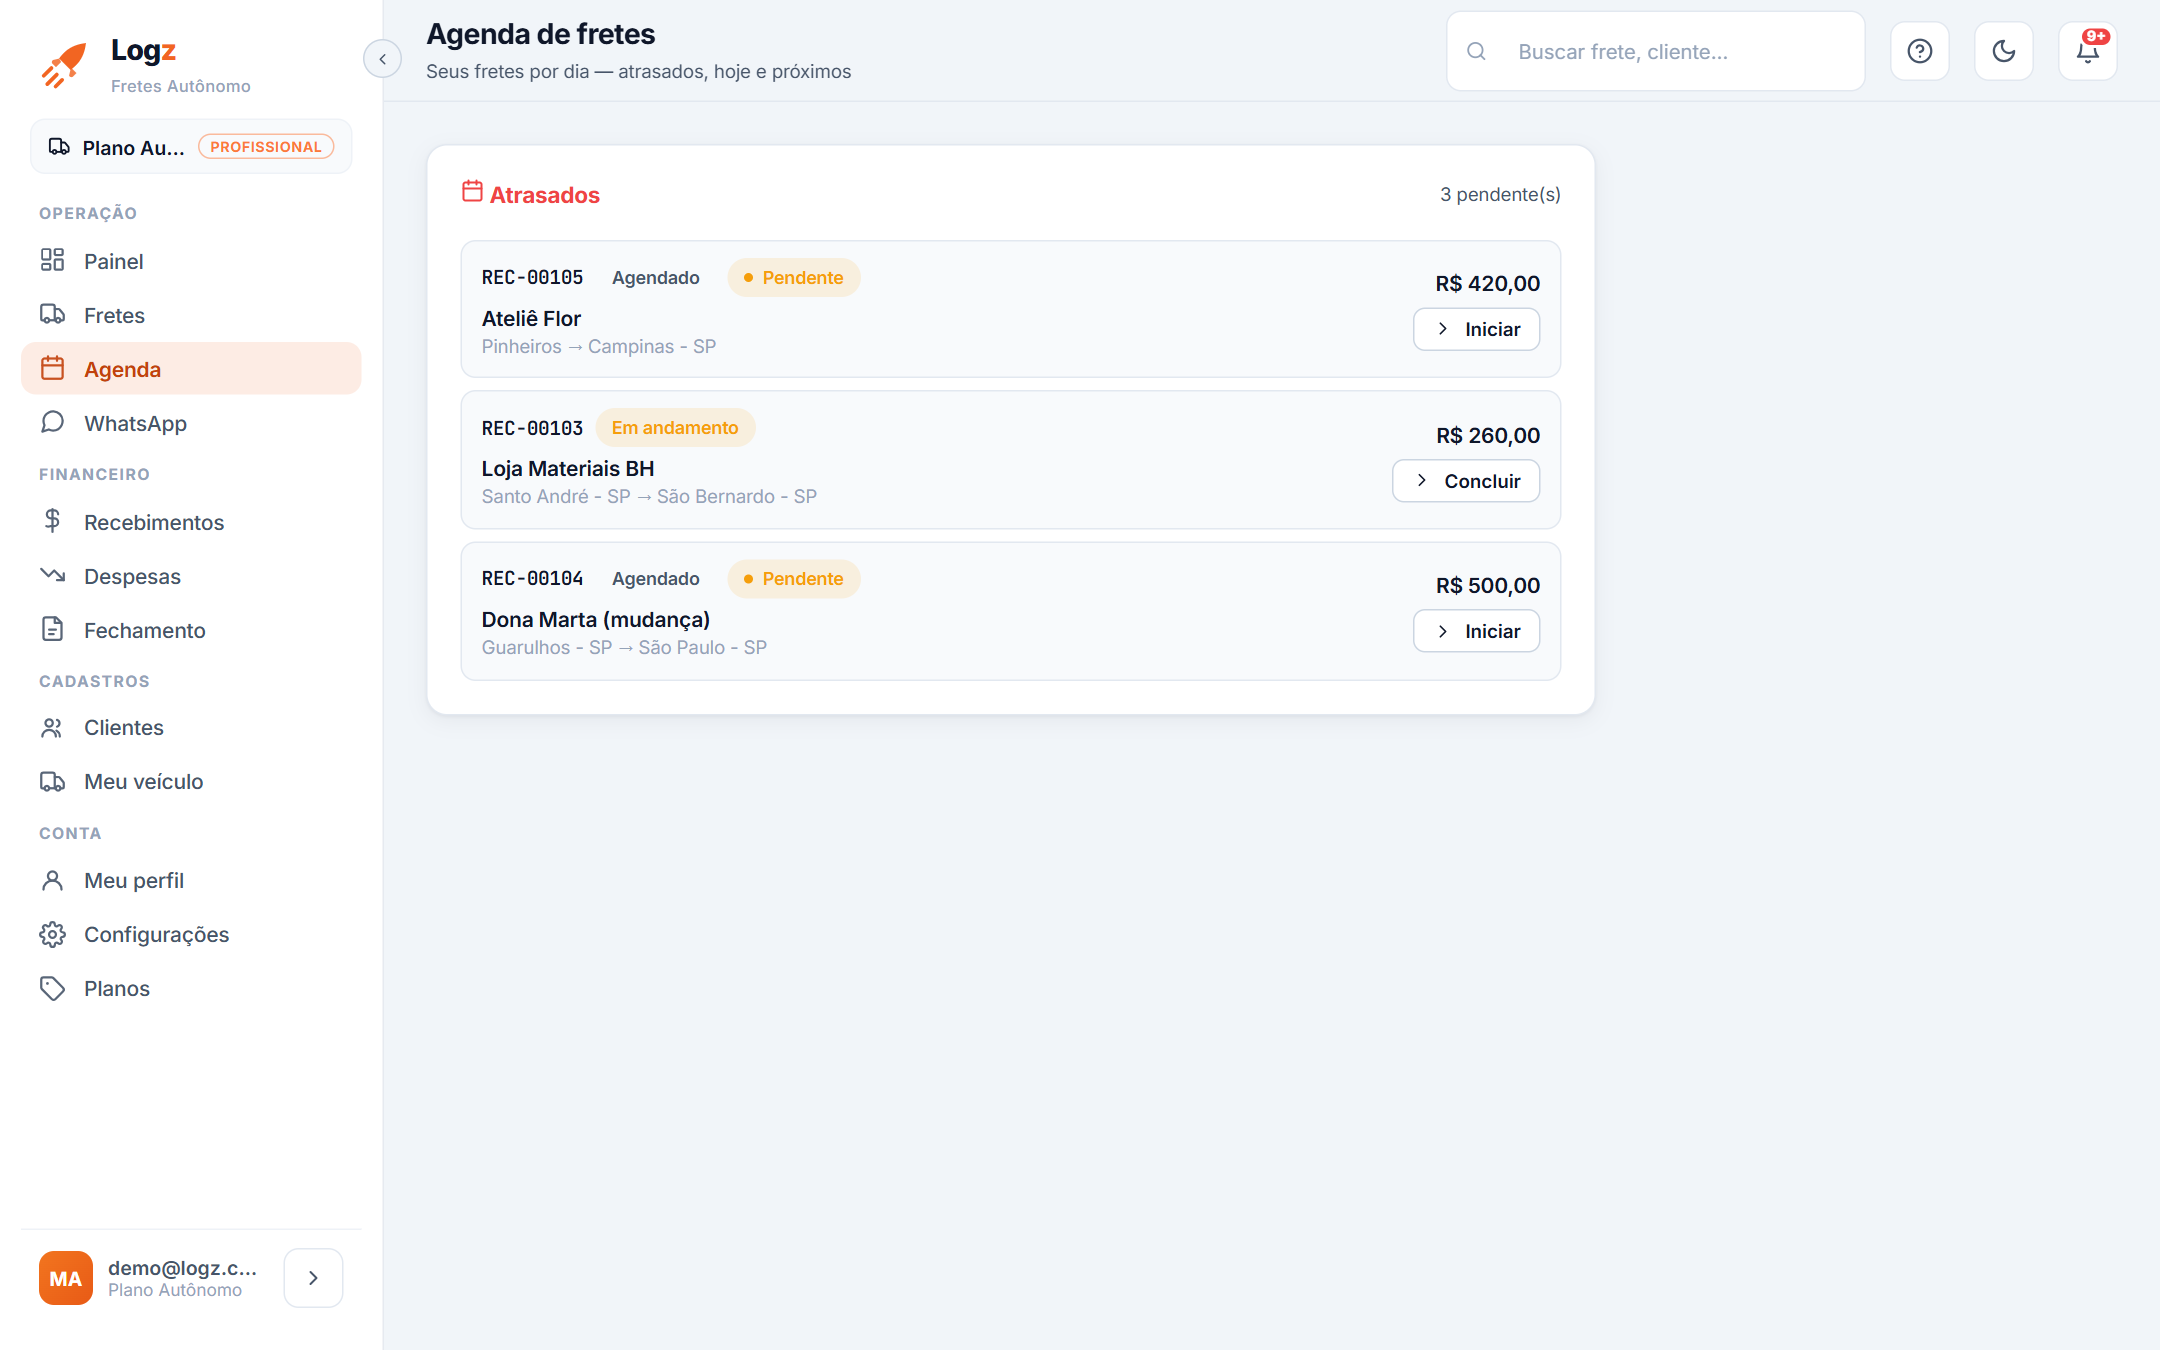
Task: Click the Clientes people icon
Action: coord(52,727)
